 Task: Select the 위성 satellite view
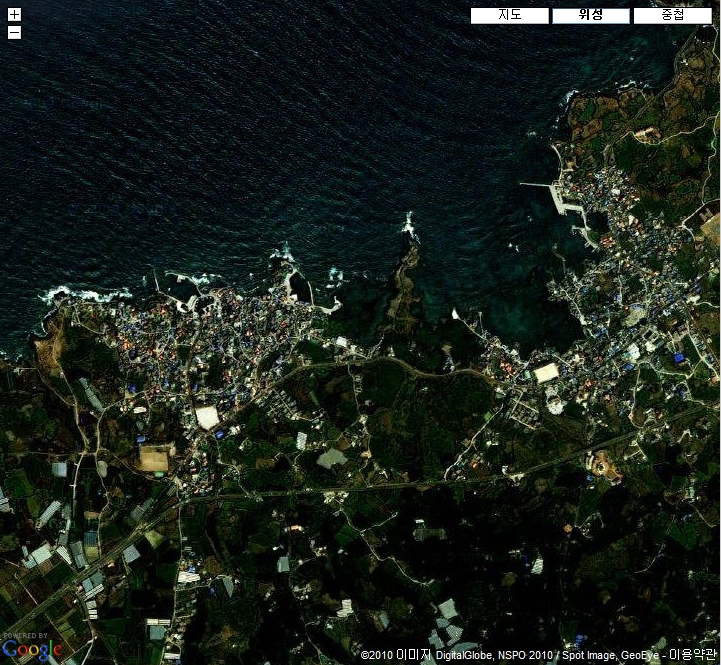(x=591, y=16)
